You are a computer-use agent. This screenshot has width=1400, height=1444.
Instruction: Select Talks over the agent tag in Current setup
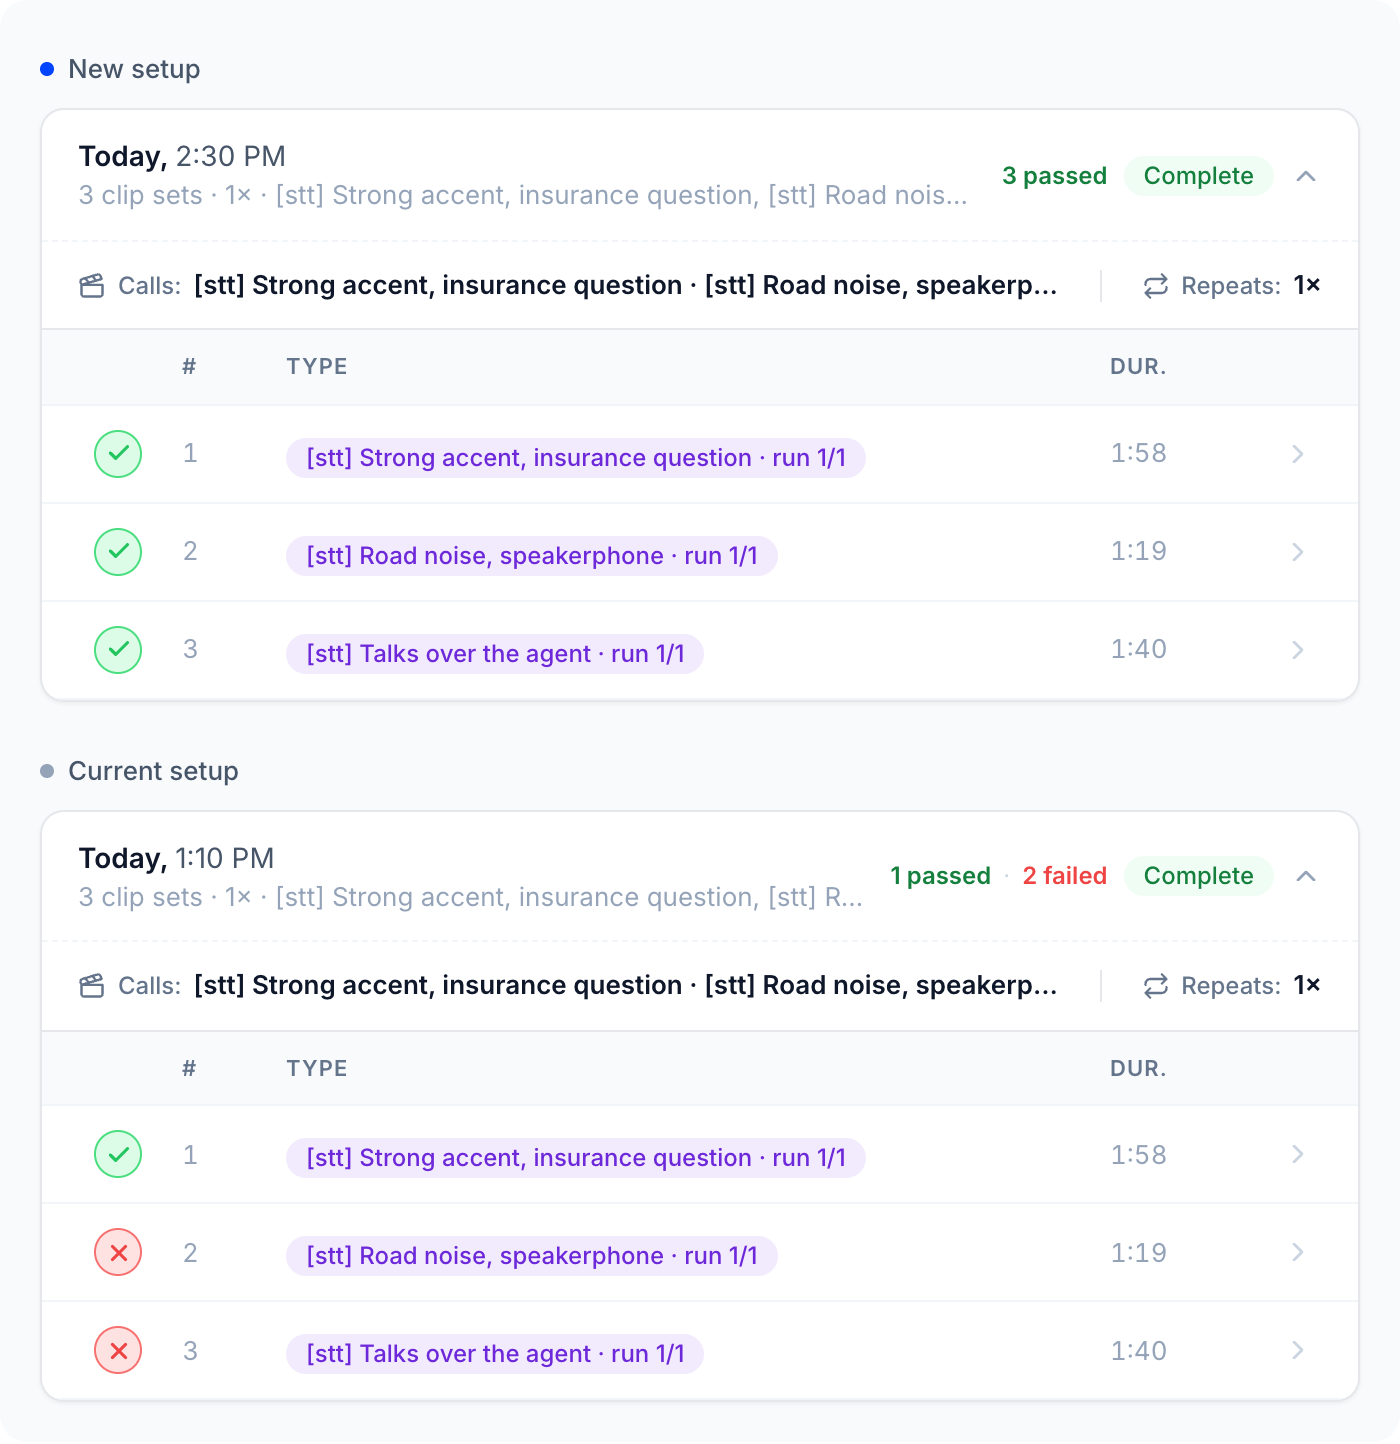pyautogui.click(x=495, y=1354)
